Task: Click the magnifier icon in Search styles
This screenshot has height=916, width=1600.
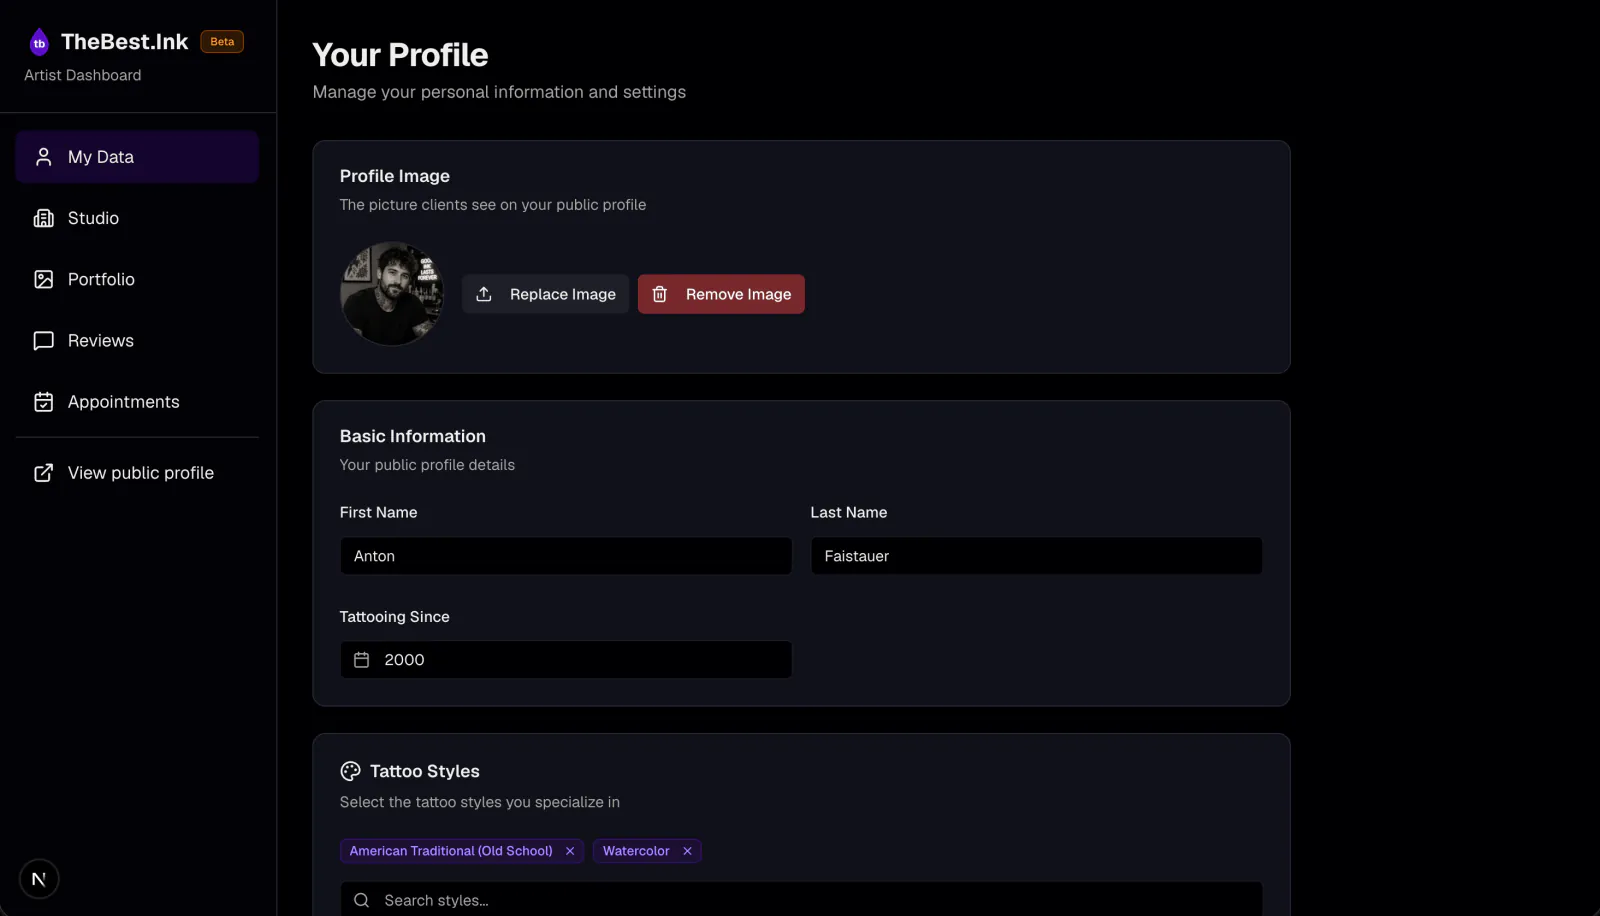Action: tap(362, 900)
